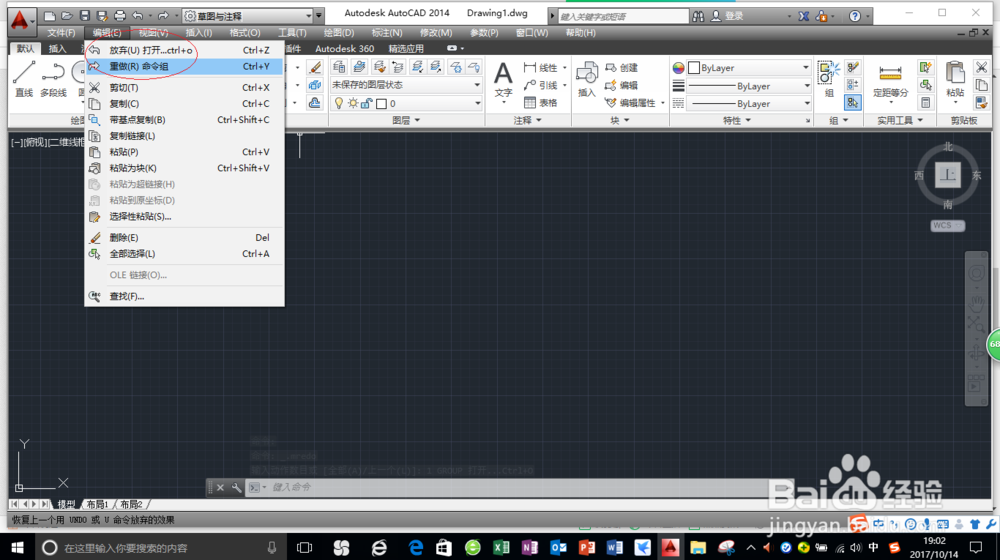Click the 定距等分 measure tool
This screenshot has width=1000, height=560.
(x=890, y=82)
